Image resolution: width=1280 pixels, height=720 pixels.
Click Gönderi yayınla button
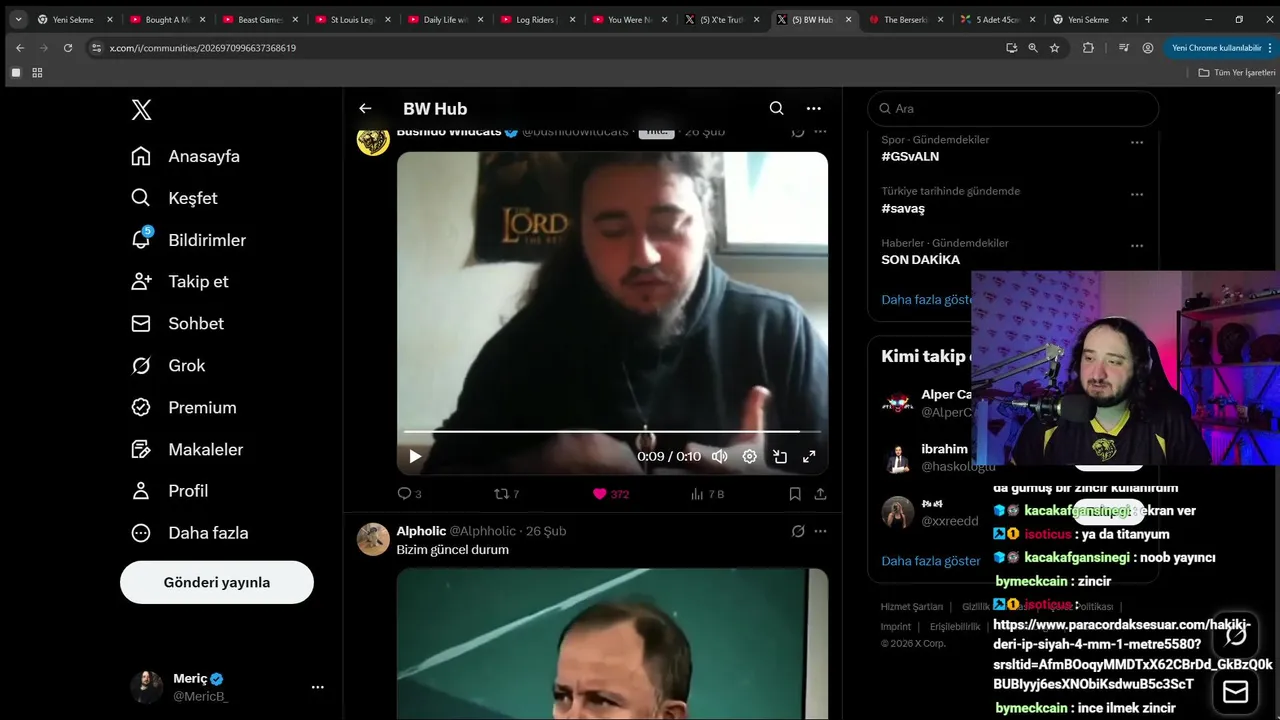click(217, 582)
